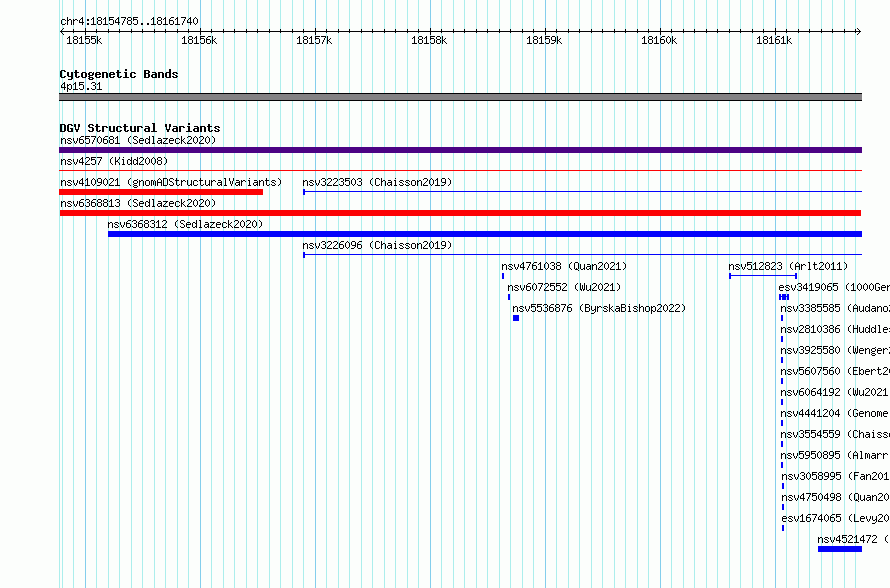
Task: Open variant nsv3226096 (Chaisson2019) label
Action: pyautogui.click(x=377, y=245)
